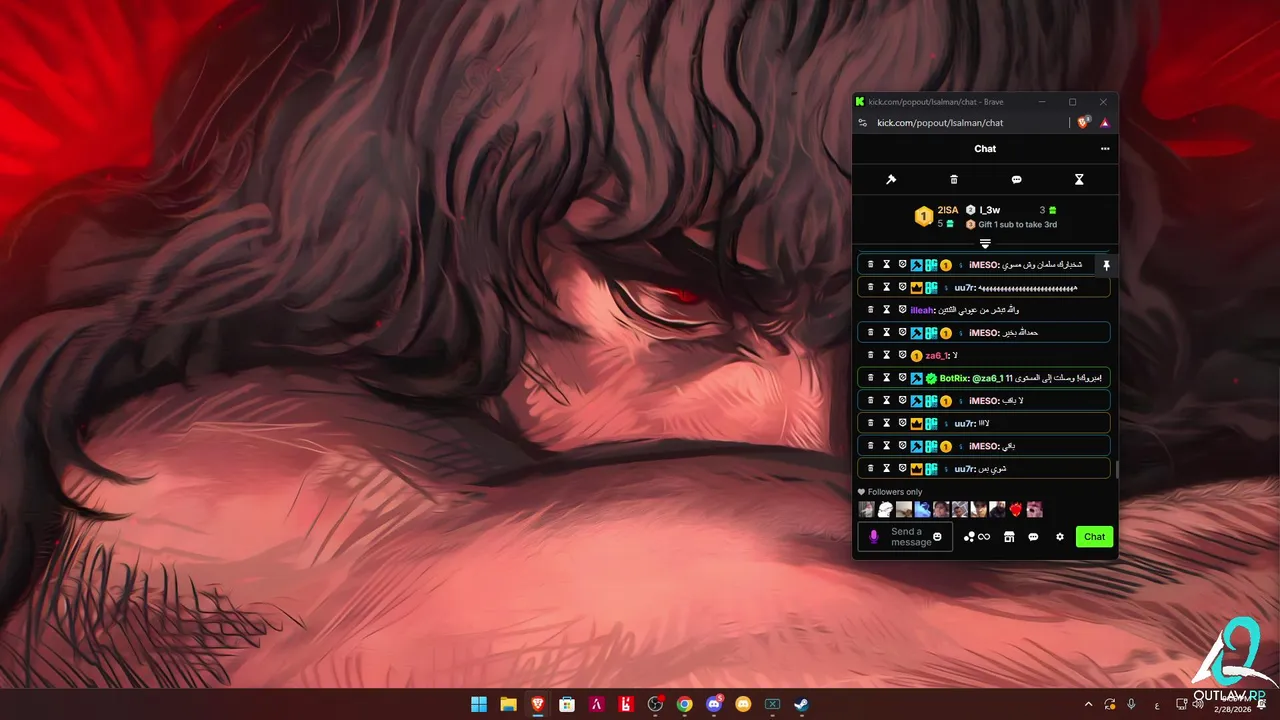Show hidden system tray icons chevron

click(x=1088, y=705)
